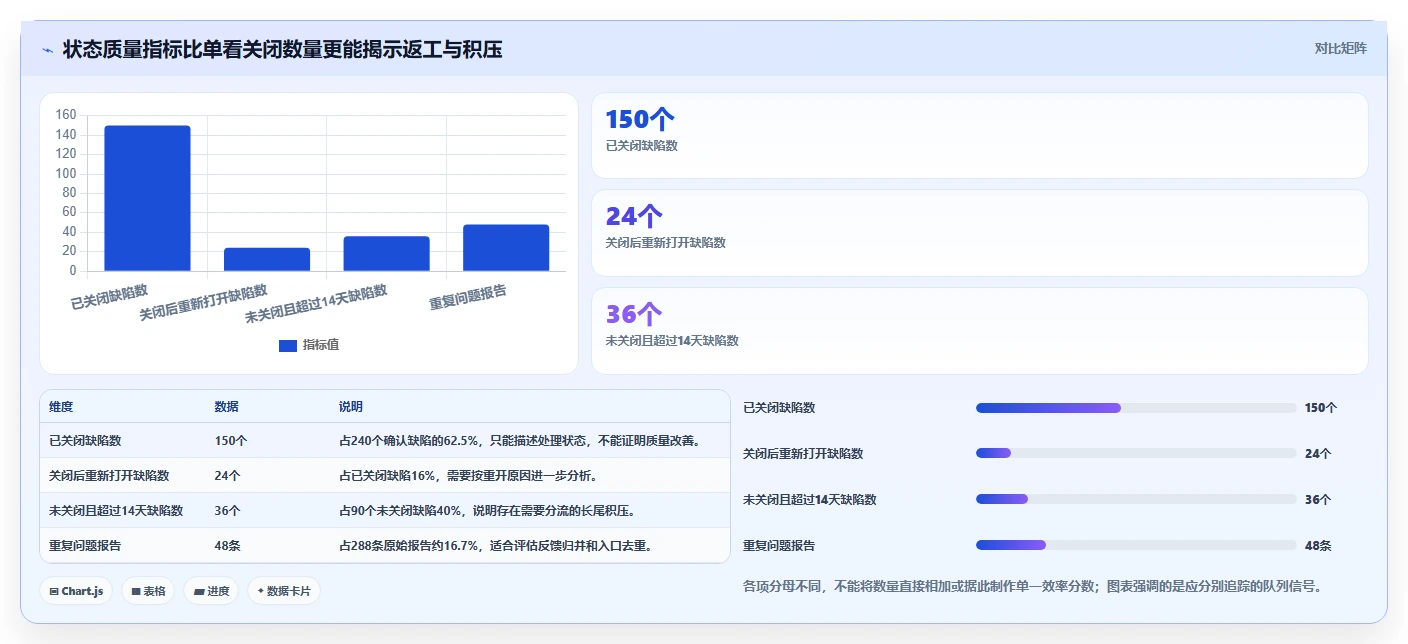1408x644 pixels.
Task: Click the blue legend swatch for 指标值
Action: [288, 346]
